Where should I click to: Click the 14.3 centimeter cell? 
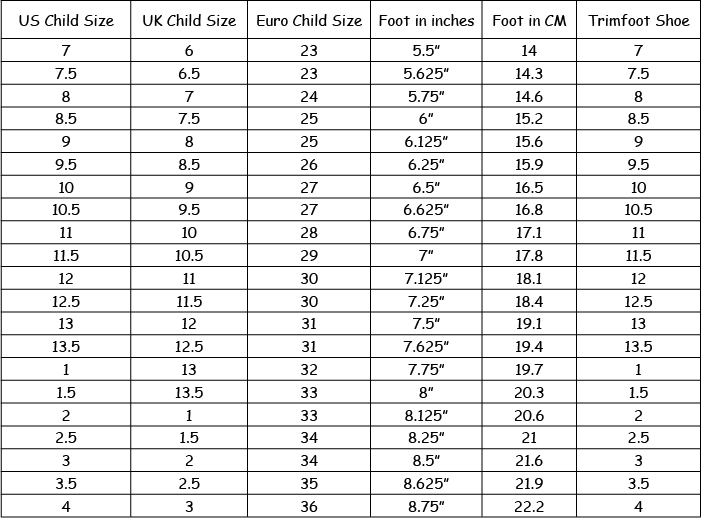[529, 73]
